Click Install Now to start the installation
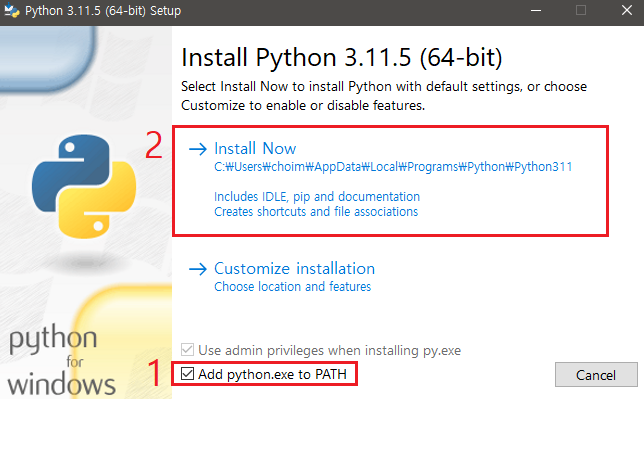Screen dimensions: 644x460 pyautogui.click(x=255, y=148)
